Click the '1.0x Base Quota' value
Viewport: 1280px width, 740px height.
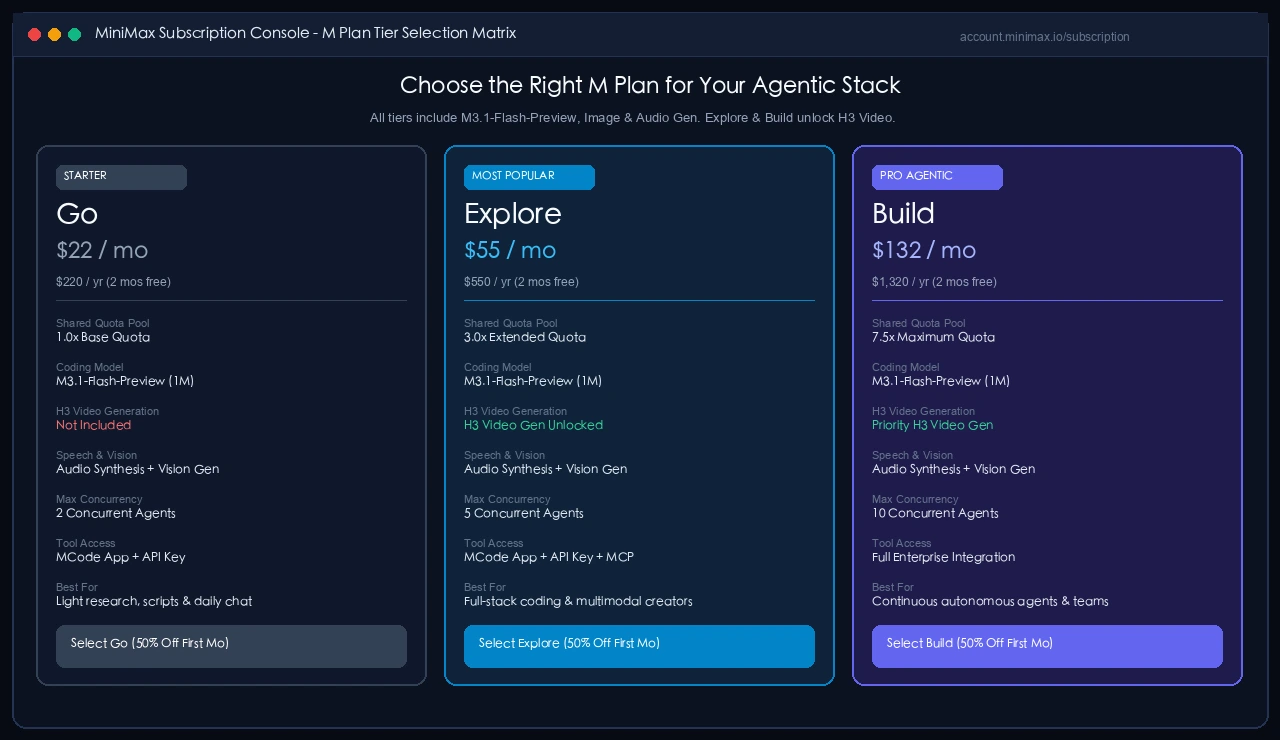pyautogui.click(x=103, y=337)
